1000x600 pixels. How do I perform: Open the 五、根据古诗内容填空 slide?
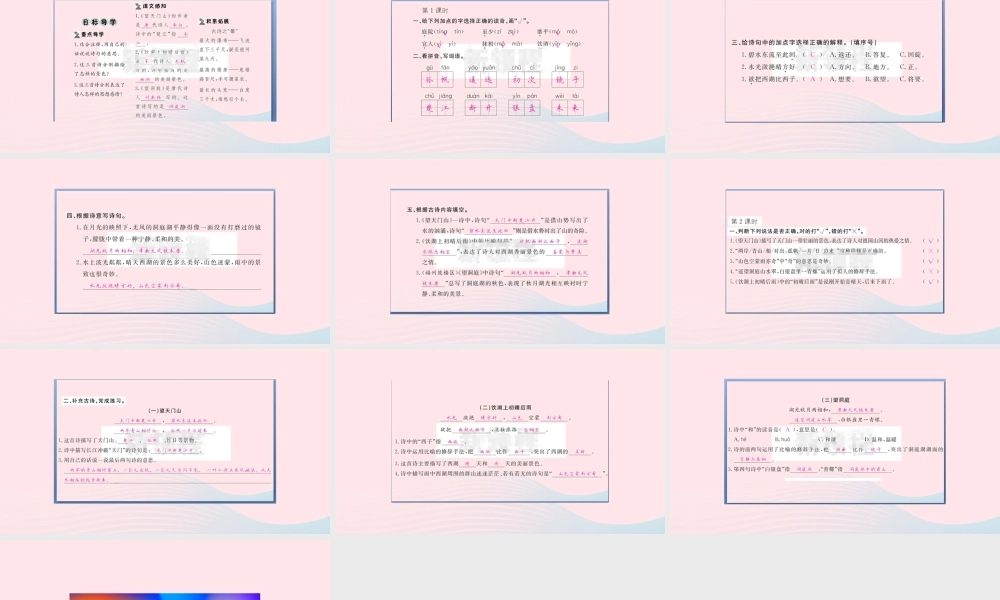point(500,251)
